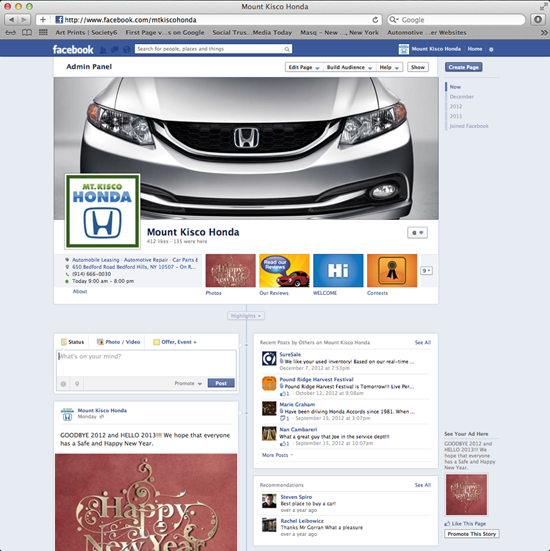Click the Home link in Facebook bar
The height and width of the screenshot is (551, 550).
pyautogui.click(x=475, y=49)
